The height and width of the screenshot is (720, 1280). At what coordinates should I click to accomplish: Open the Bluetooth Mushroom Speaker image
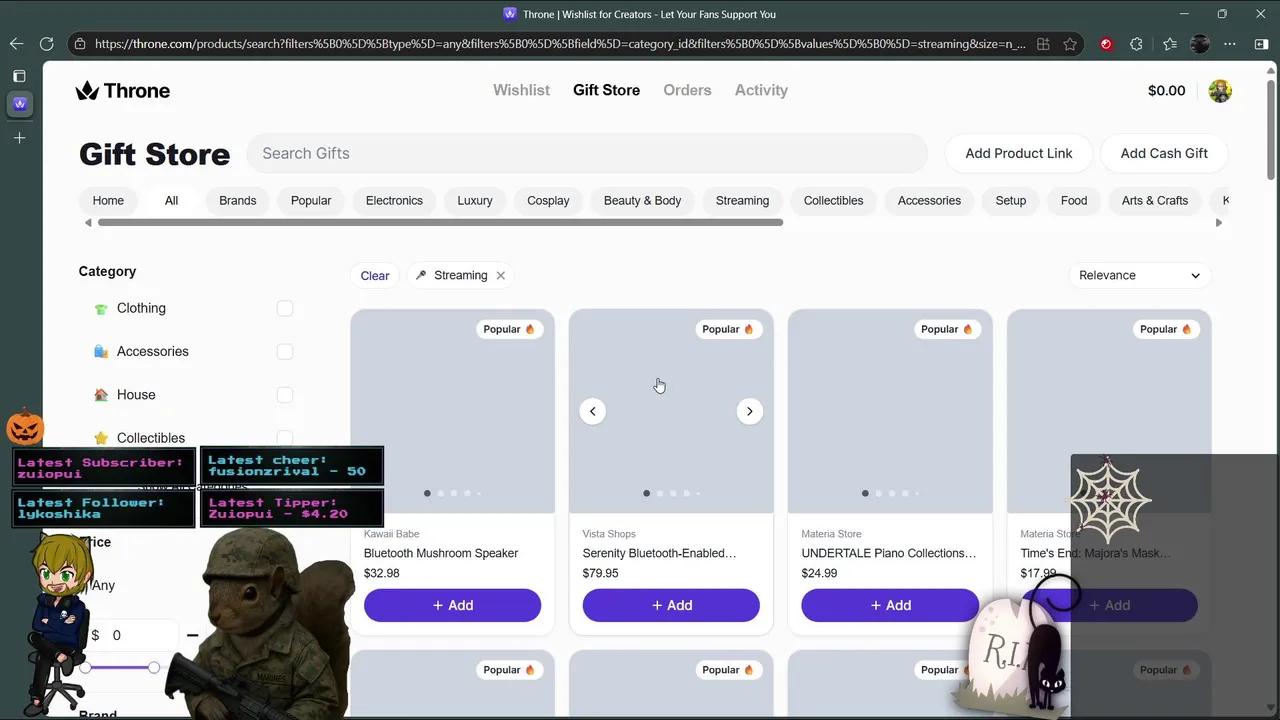click(452, 411)
